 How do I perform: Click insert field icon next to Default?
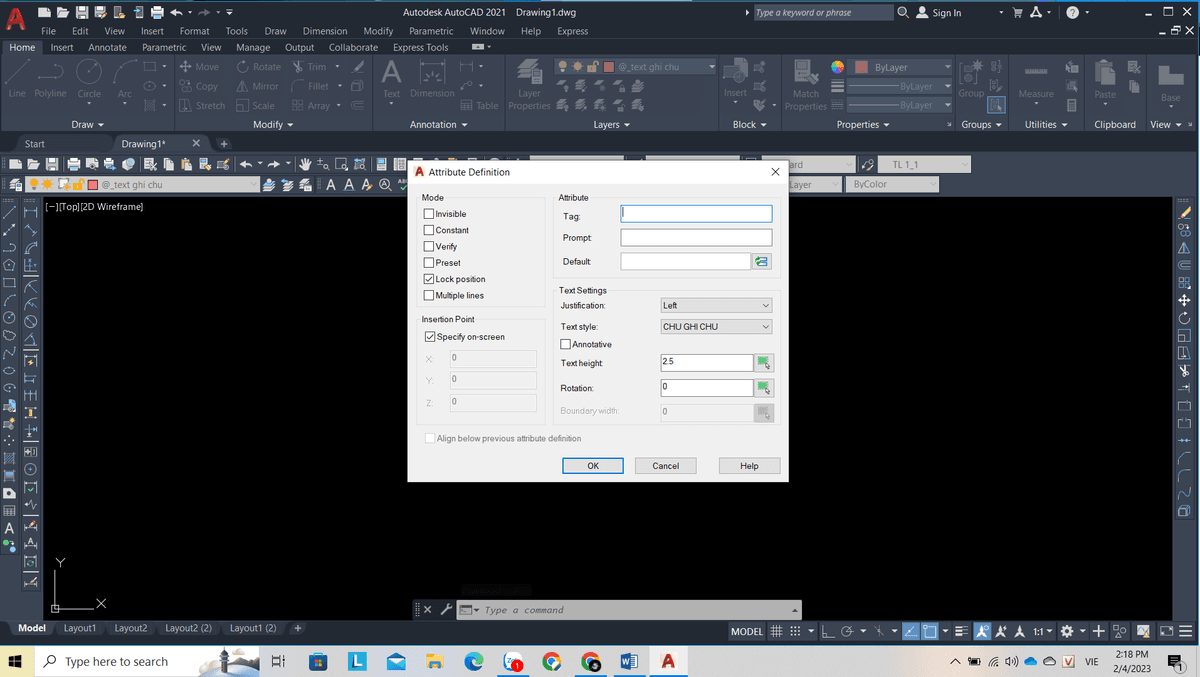click(762, 261)
